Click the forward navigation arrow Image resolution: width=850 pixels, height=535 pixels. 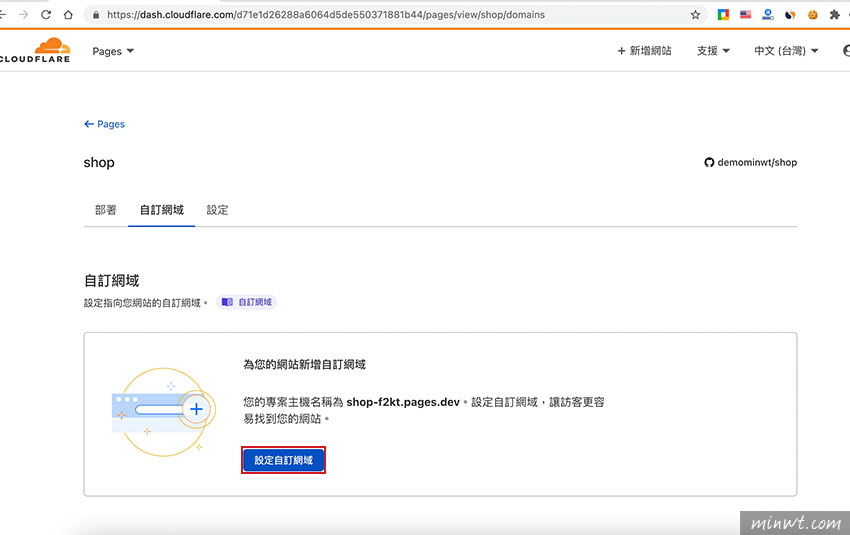coord(24,15)
